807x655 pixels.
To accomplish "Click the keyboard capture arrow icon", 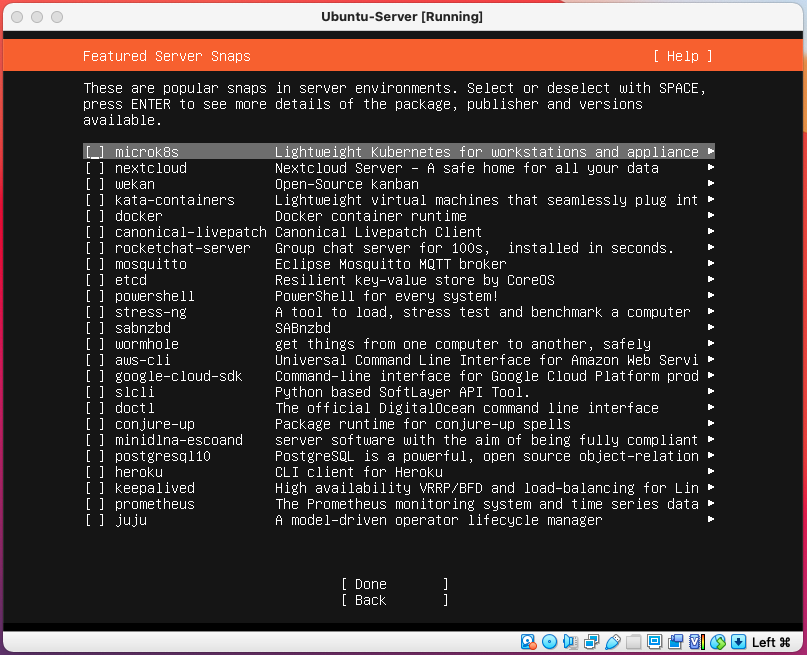I will [x=739, y=642].
